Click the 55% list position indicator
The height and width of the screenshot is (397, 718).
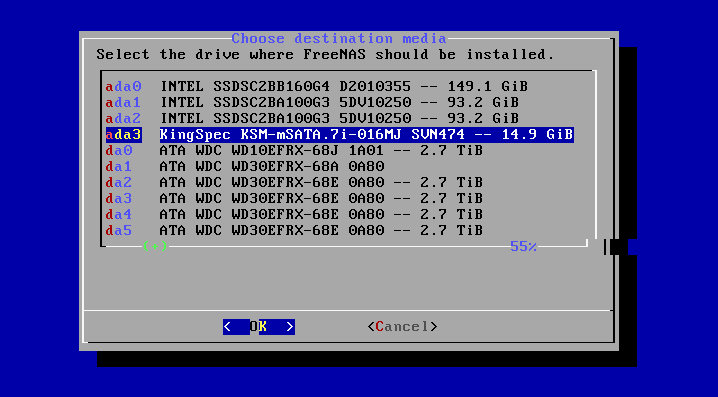pyautogui.click(x=523, y=247)
